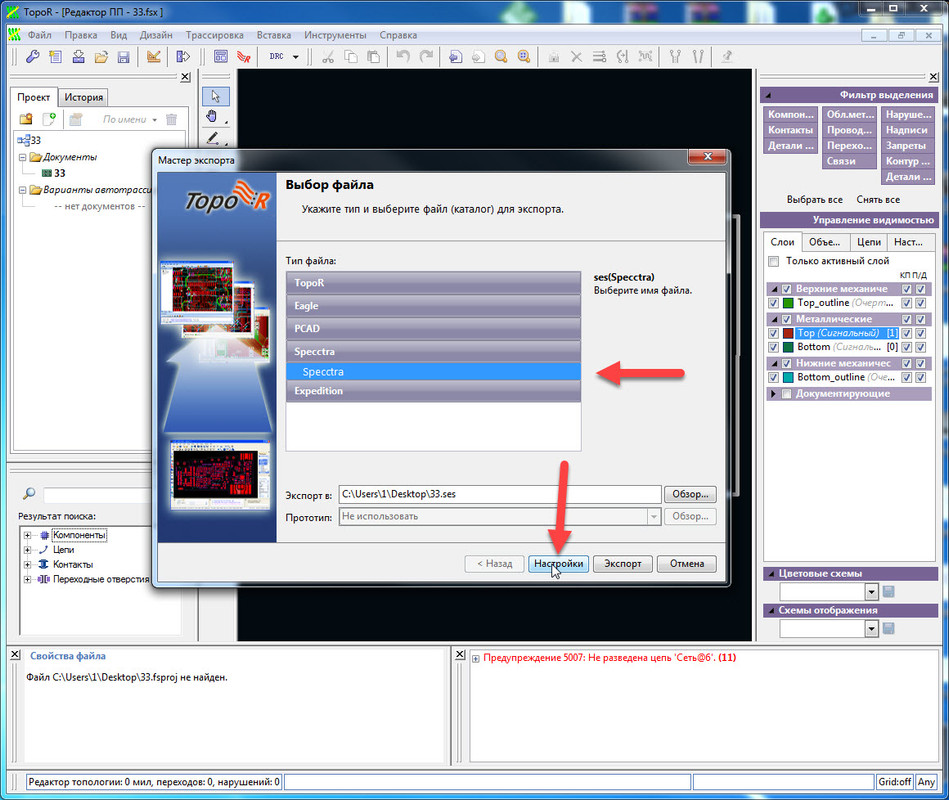Open the Цветовые схемы dropdown
Viewport: 949px width, 800px height.
(x=872, y=592)
